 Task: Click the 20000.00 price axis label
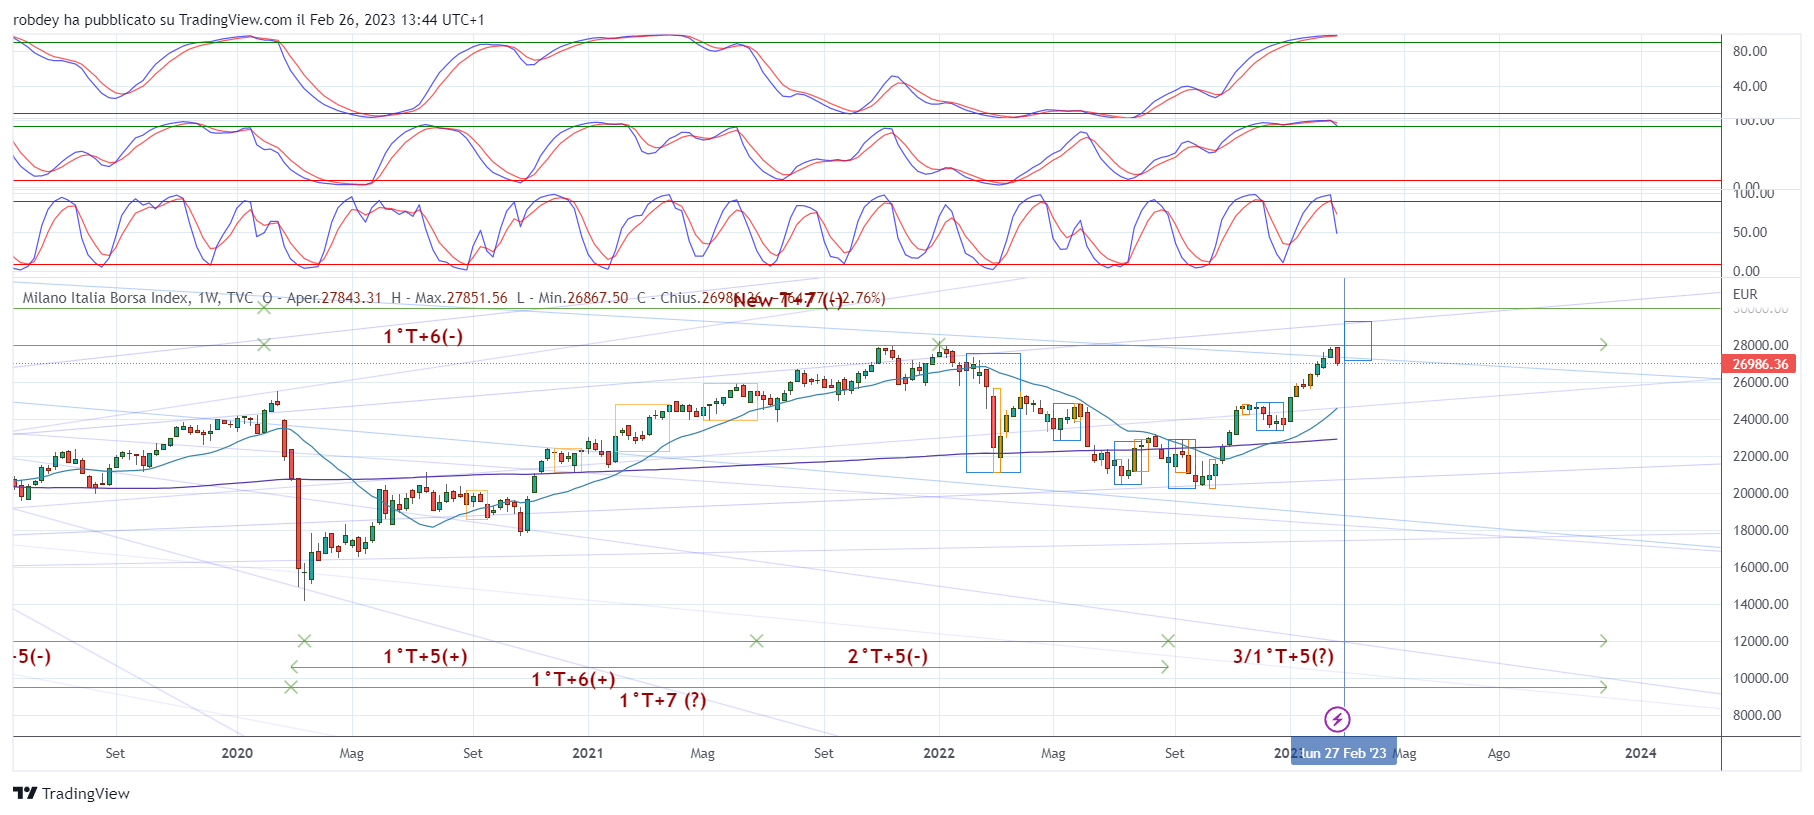1760,493
